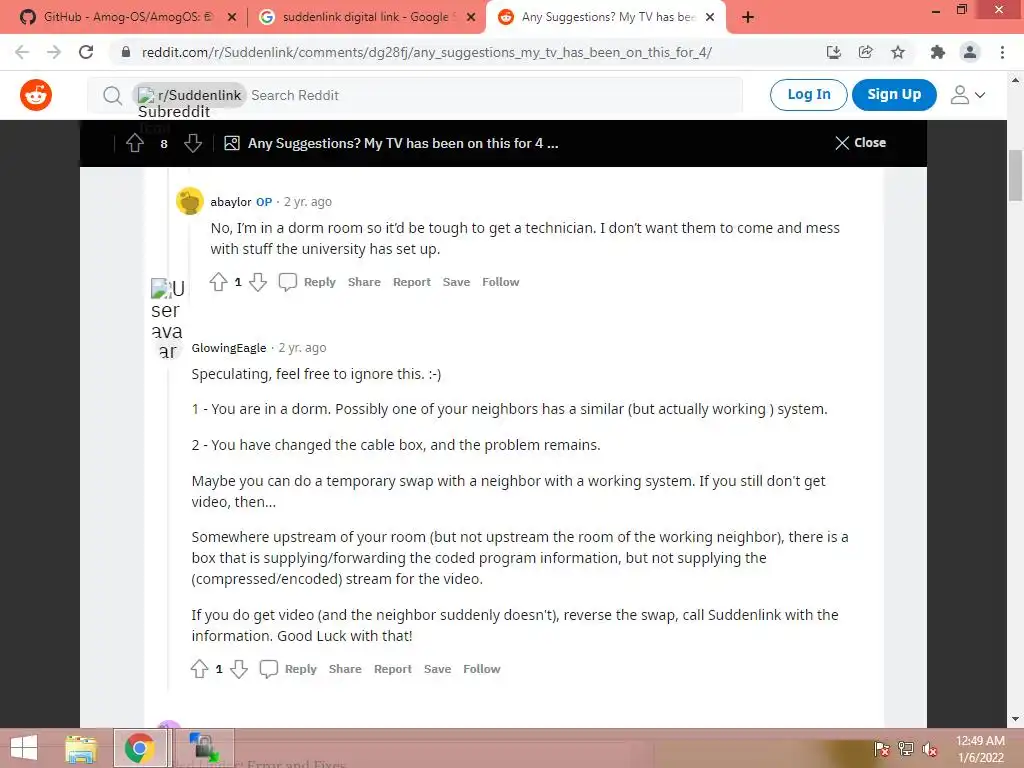The height and width of the screenshot is (768, 1024).
Task: Open the Chrome three-dot menu
Action: coord(1002,52)
